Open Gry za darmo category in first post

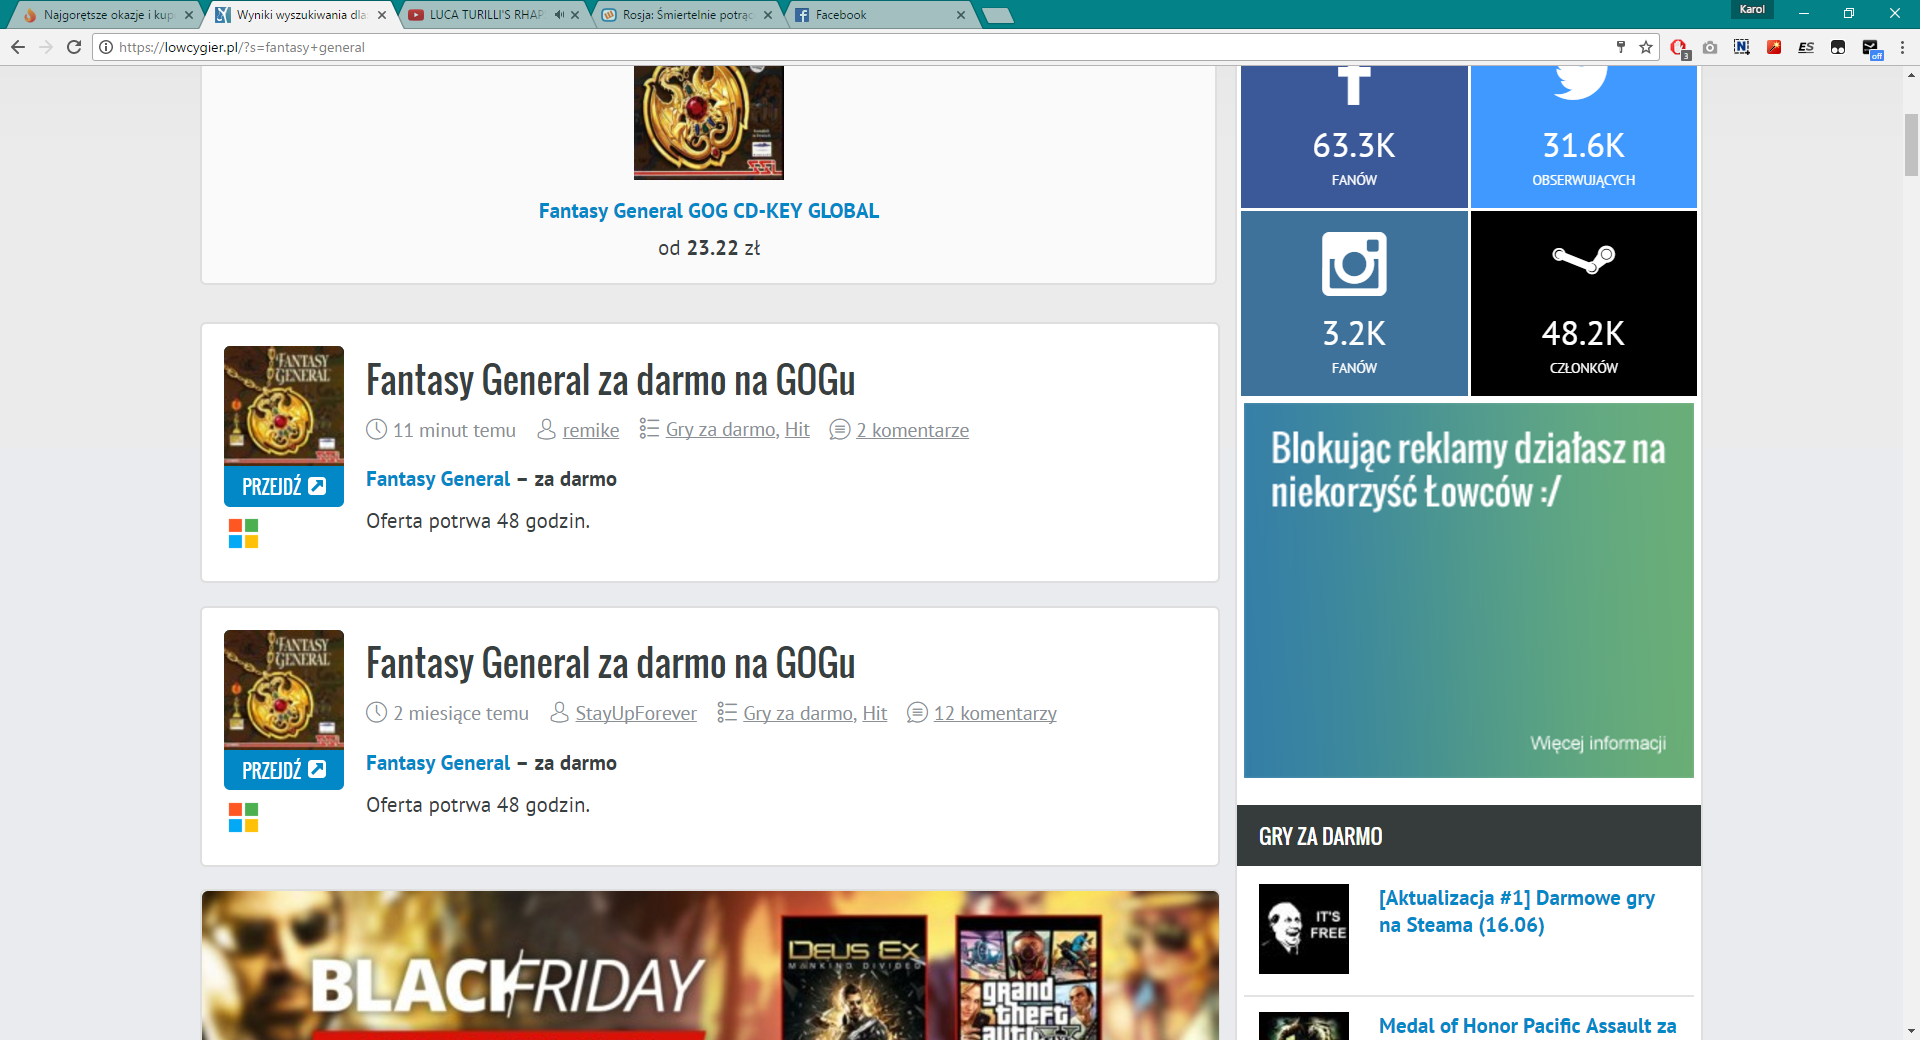pos(721,430)
